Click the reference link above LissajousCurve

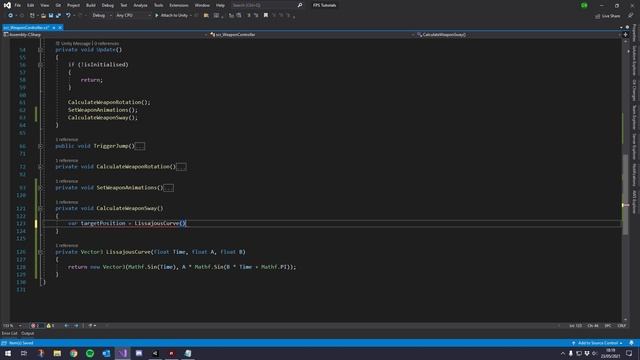click(x=67, y=246)
